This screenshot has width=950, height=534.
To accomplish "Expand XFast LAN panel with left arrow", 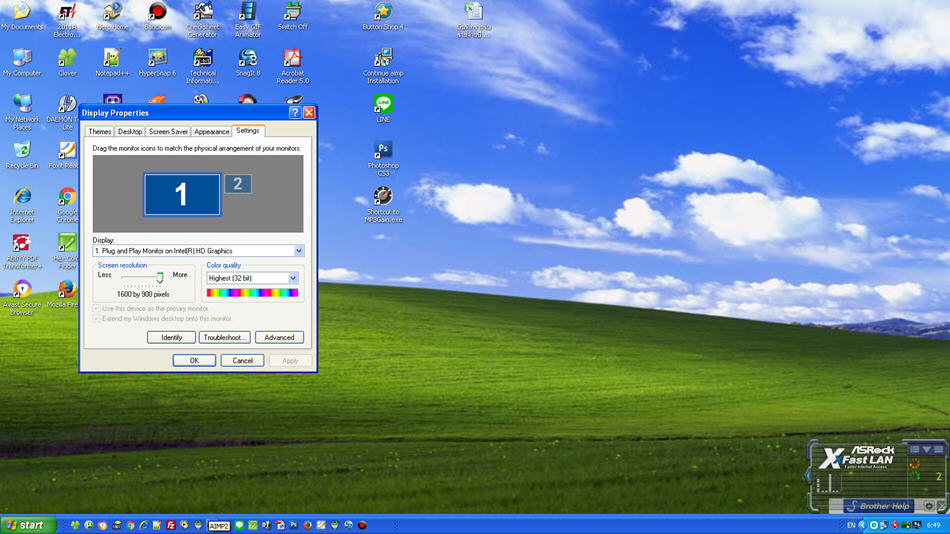I will tap(808, 476).
